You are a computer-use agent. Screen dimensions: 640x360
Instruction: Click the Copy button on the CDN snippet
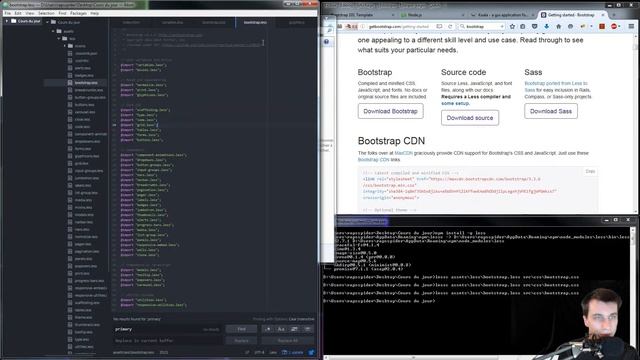coord(590,171)
